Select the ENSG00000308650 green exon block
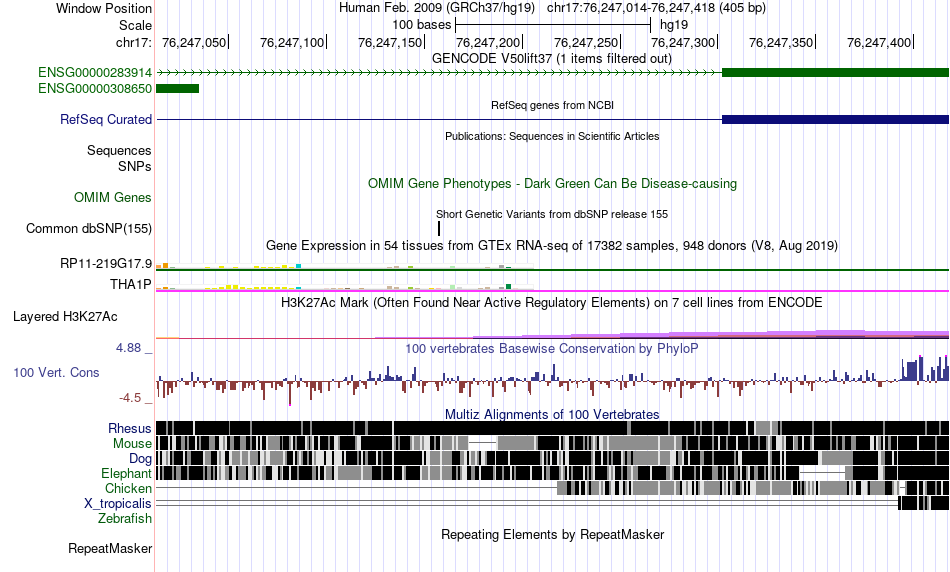 pos(178,88)
